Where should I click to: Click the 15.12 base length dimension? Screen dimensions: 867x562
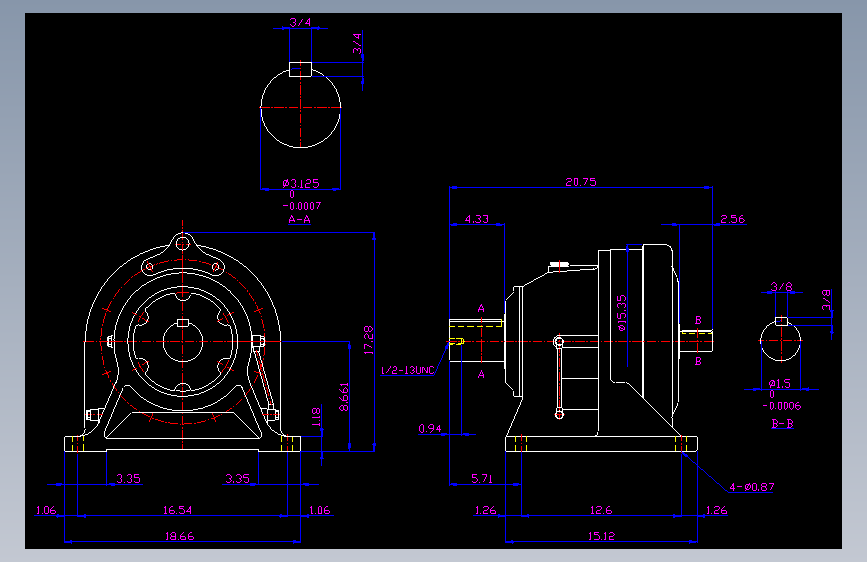click(601, 536)
